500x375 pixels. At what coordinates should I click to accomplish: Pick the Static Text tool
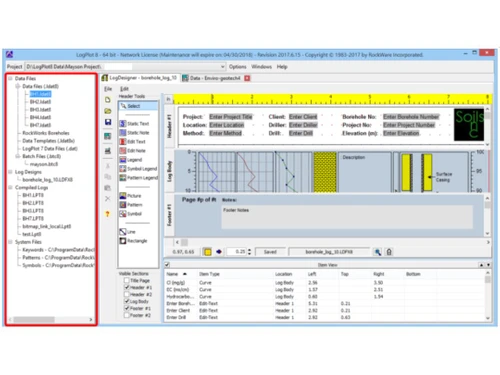tap(134, 124)
